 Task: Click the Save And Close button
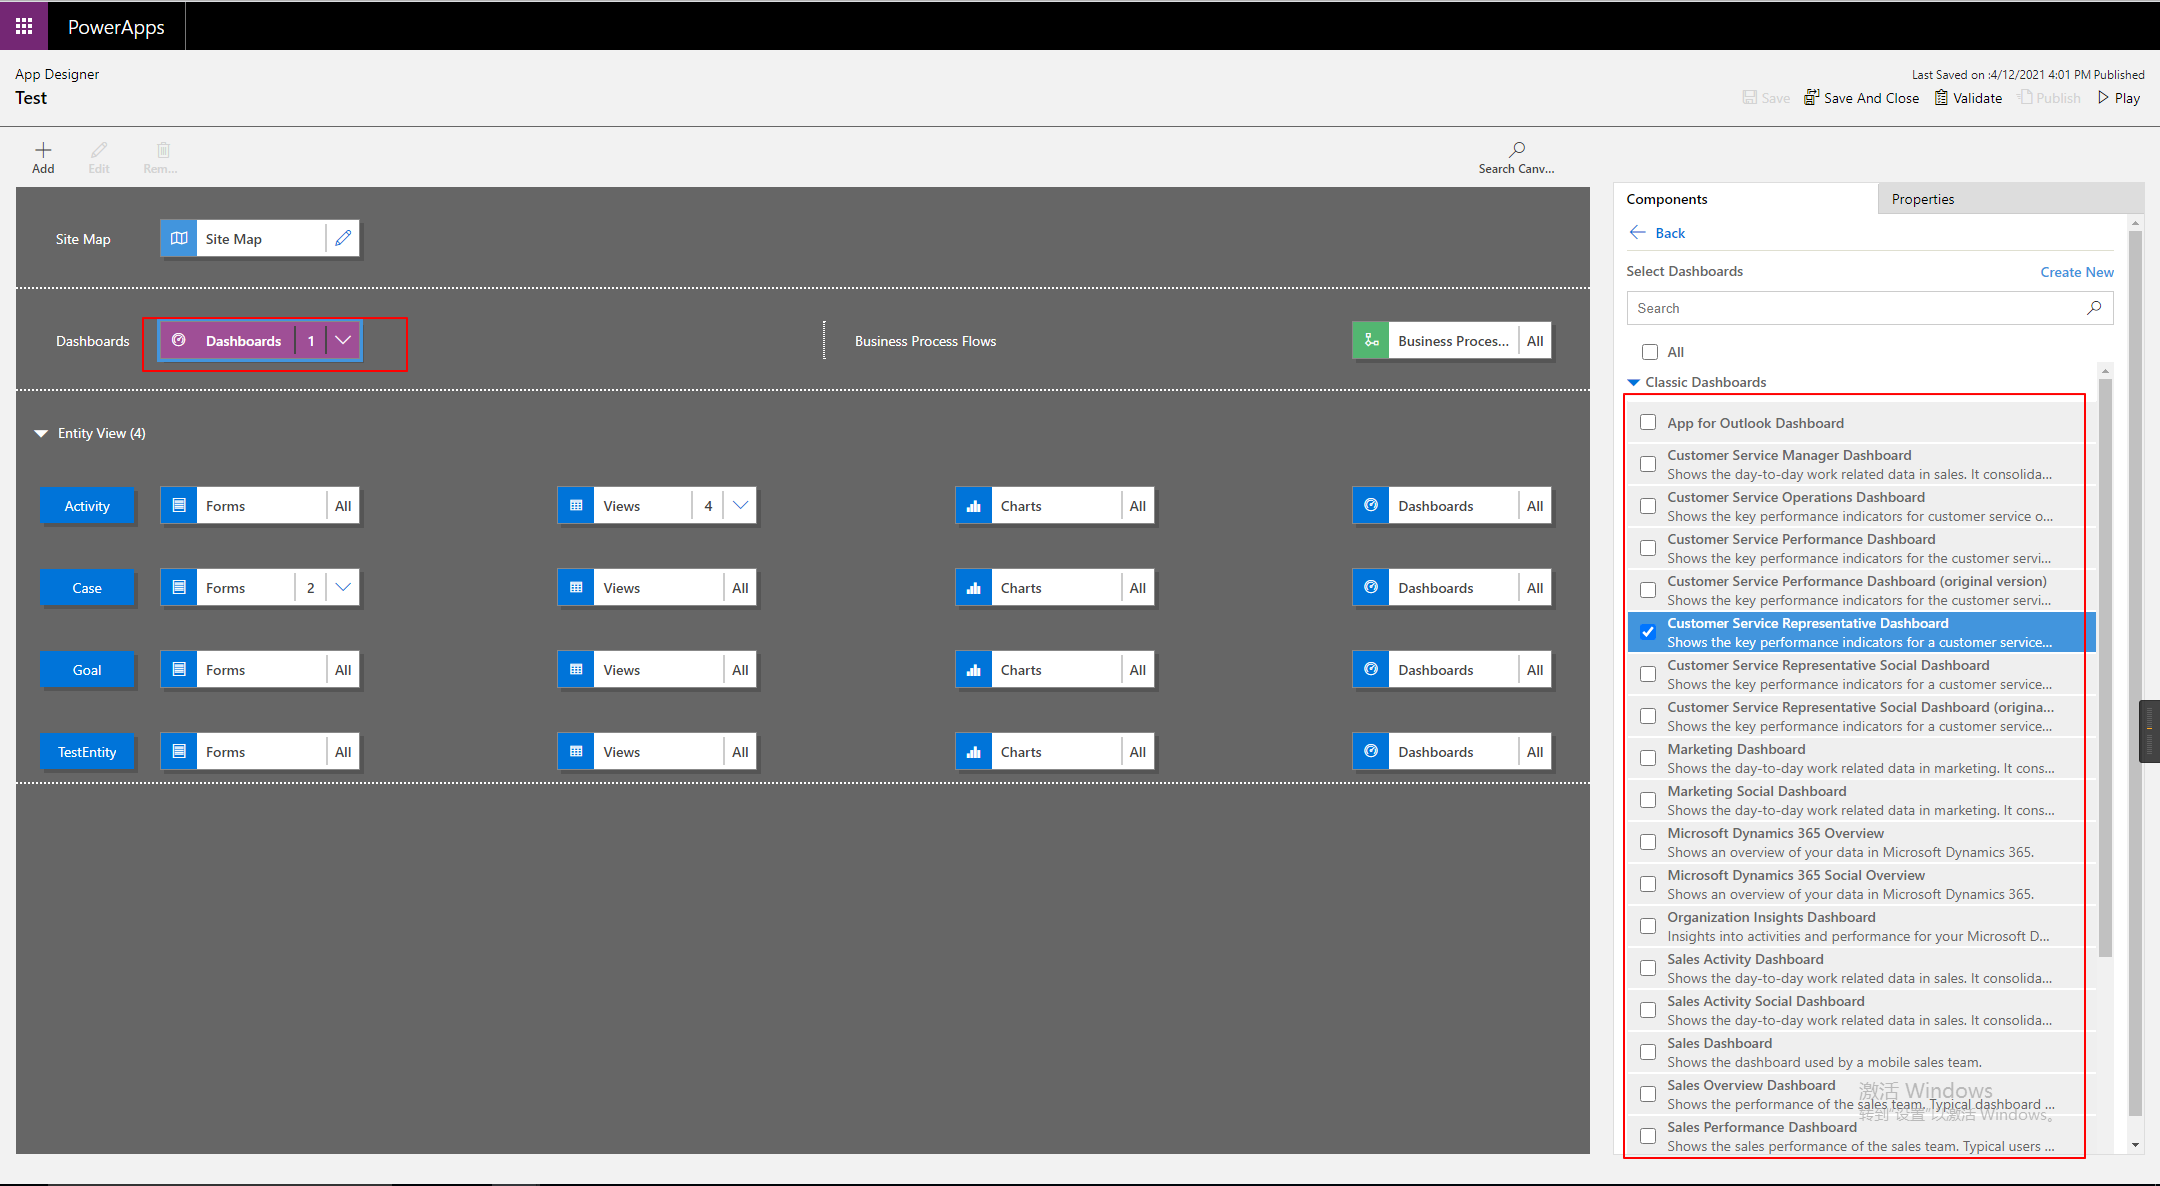point(1861,98)
